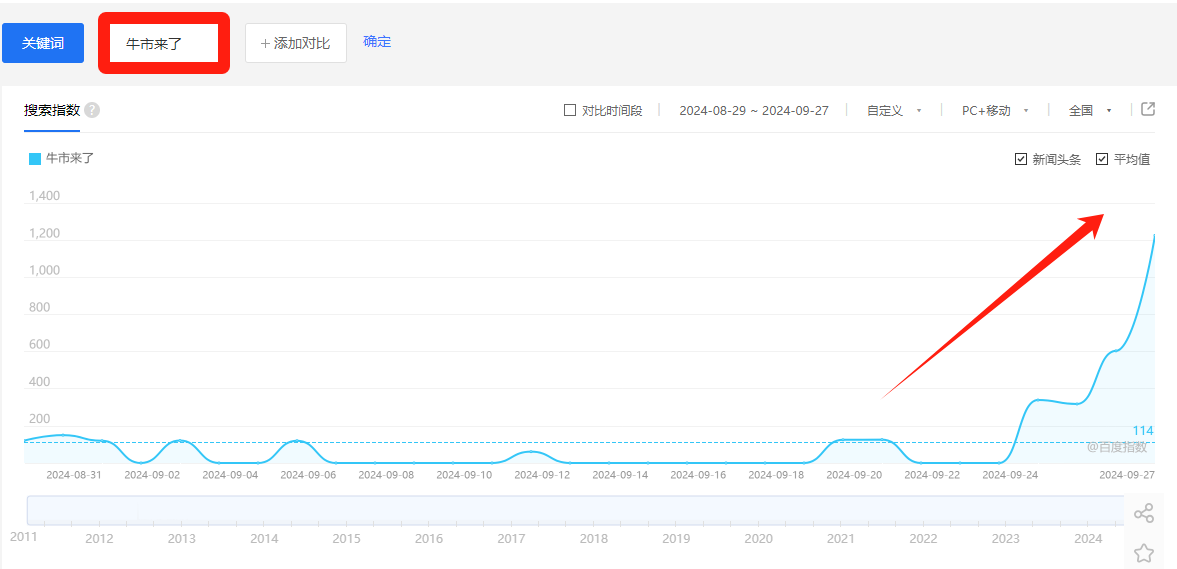Click the 添加对比 button
1177x569 pixels.
click(x=296, y=43)
